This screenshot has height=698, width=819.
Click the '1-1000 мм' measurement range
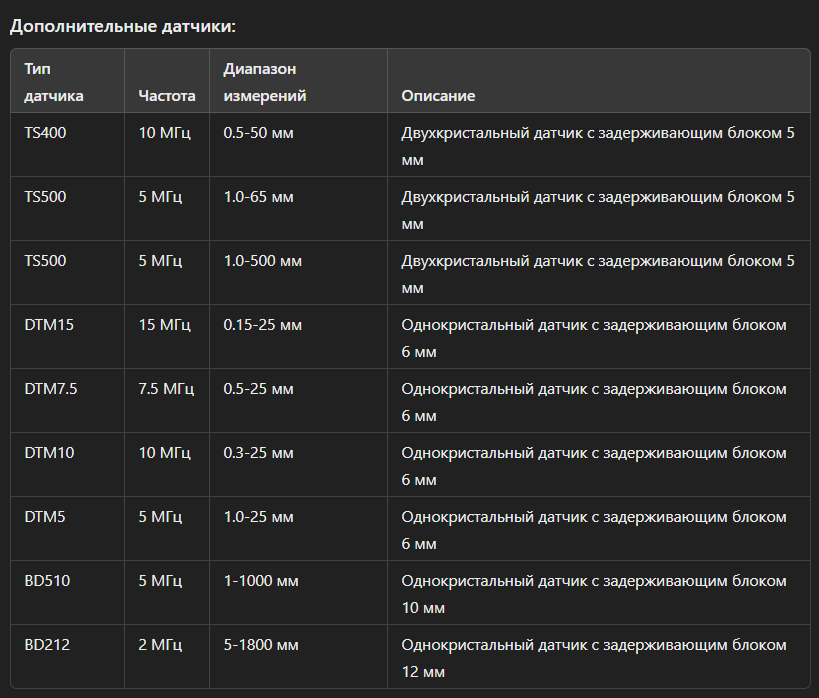[x=261, y=580]
